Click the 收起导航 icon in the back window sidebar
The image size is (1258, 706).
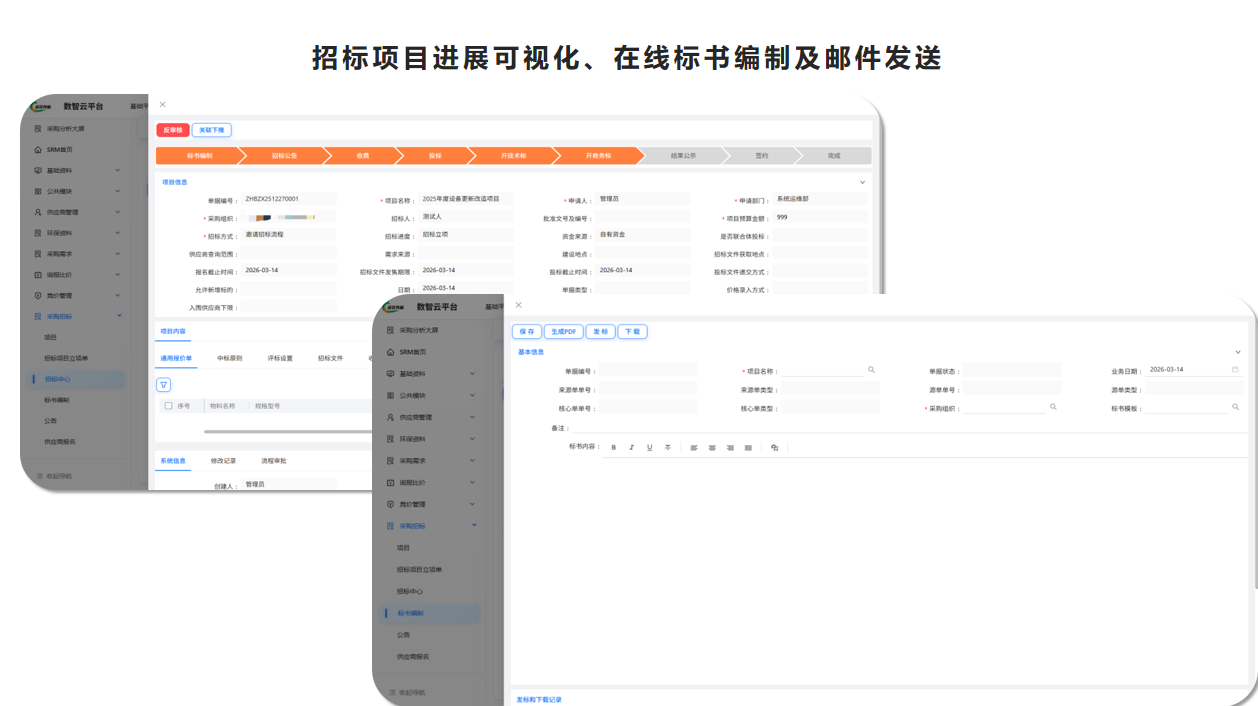(x=39, y=476)
